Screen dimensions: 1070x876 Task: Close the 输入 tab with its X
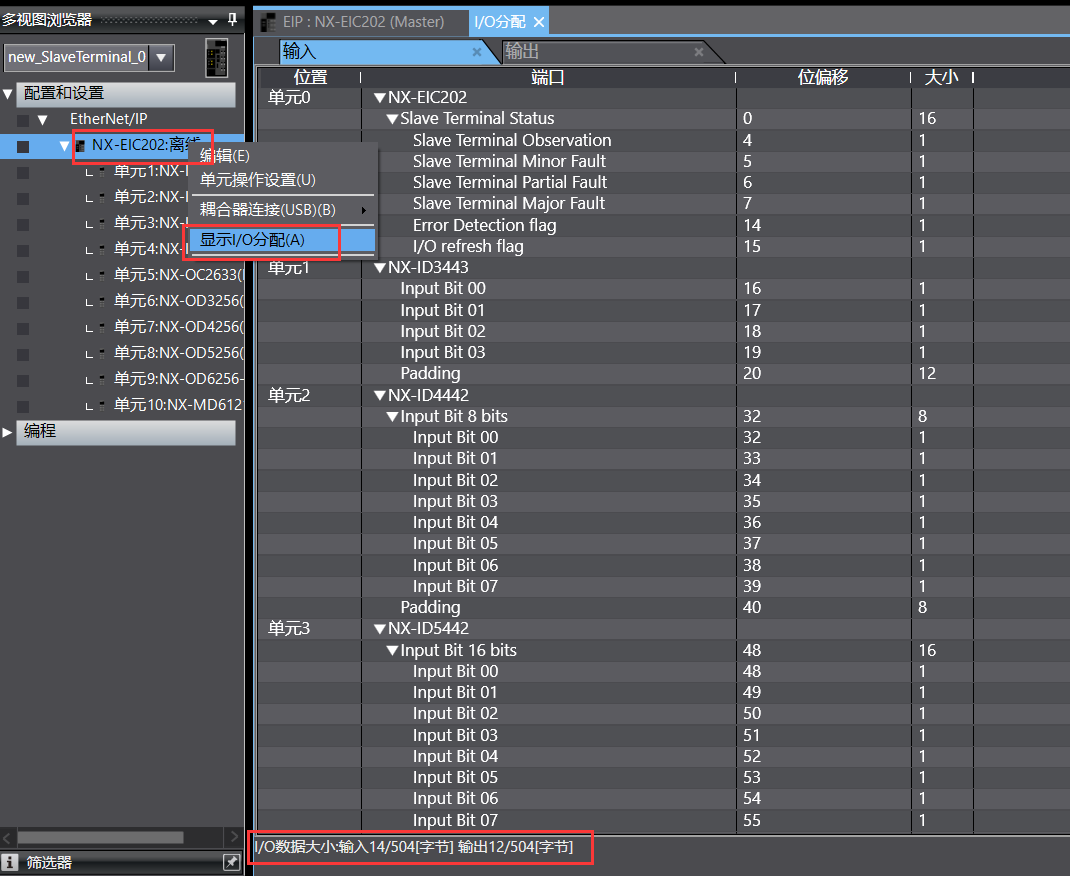coord(477,52)
